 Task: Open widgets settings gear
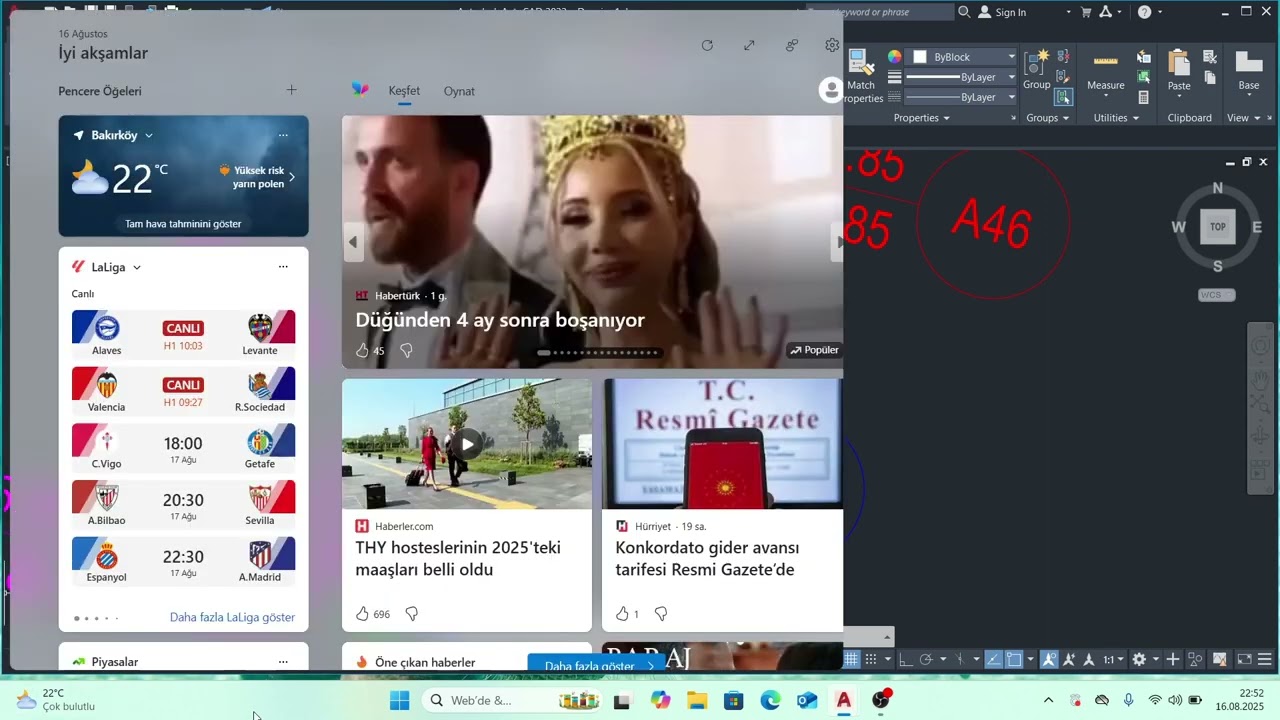point(832,45)
